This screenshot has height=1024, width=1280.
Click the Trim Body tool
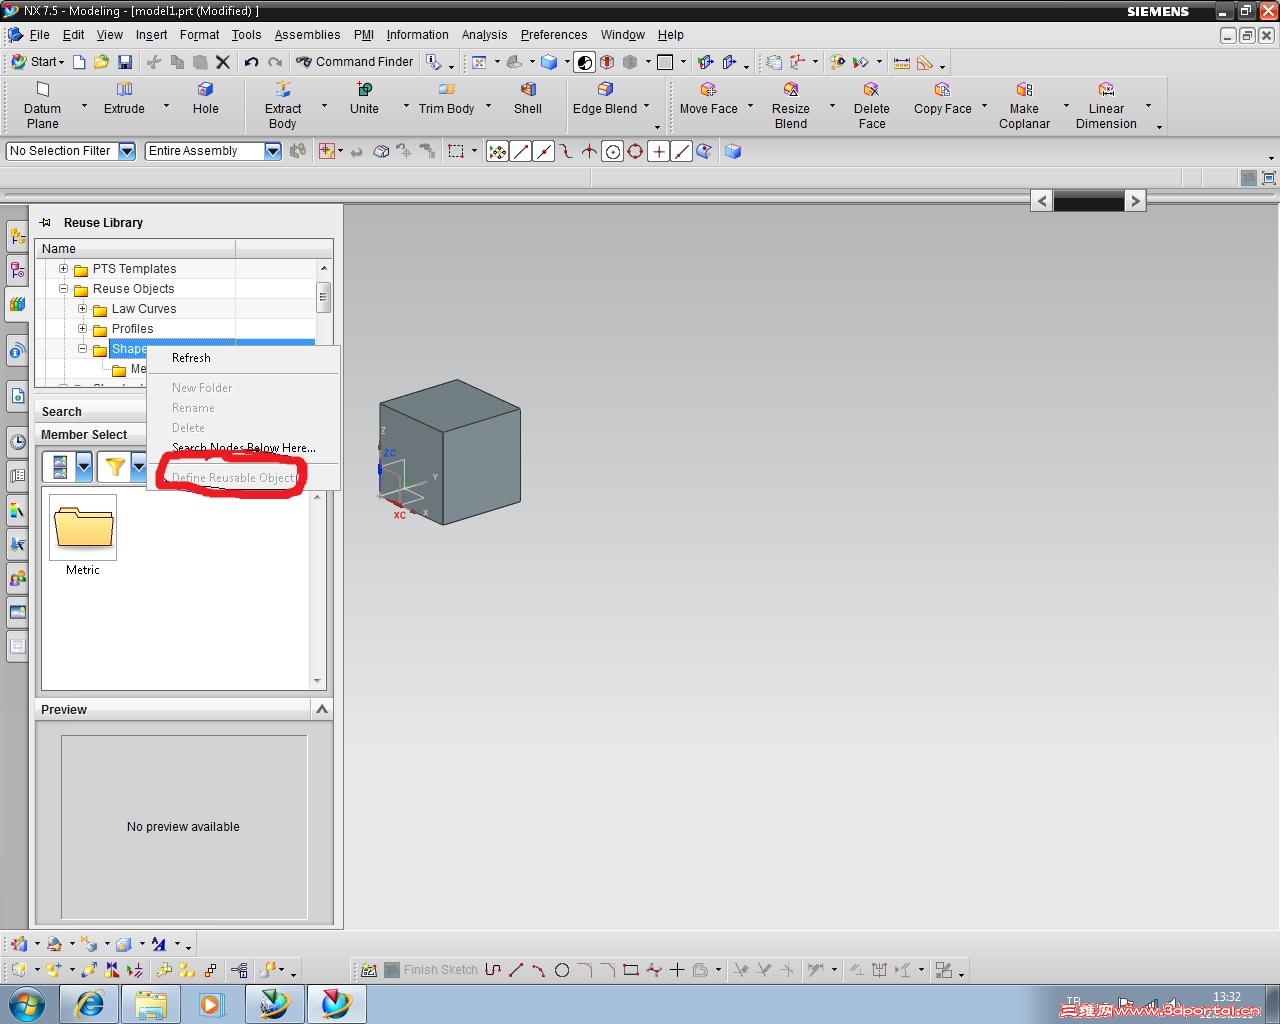pos(446,98)
